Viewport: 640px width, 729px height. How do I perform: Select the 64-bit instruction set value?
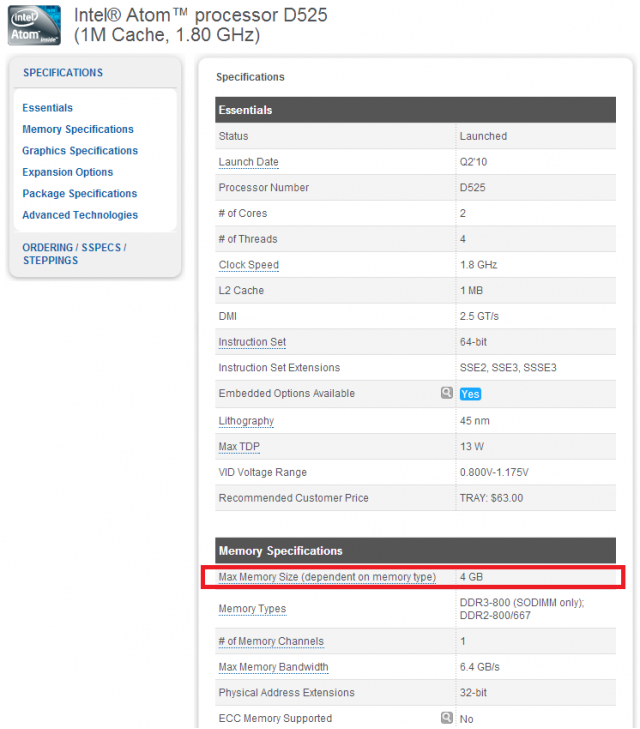[473, 342]
